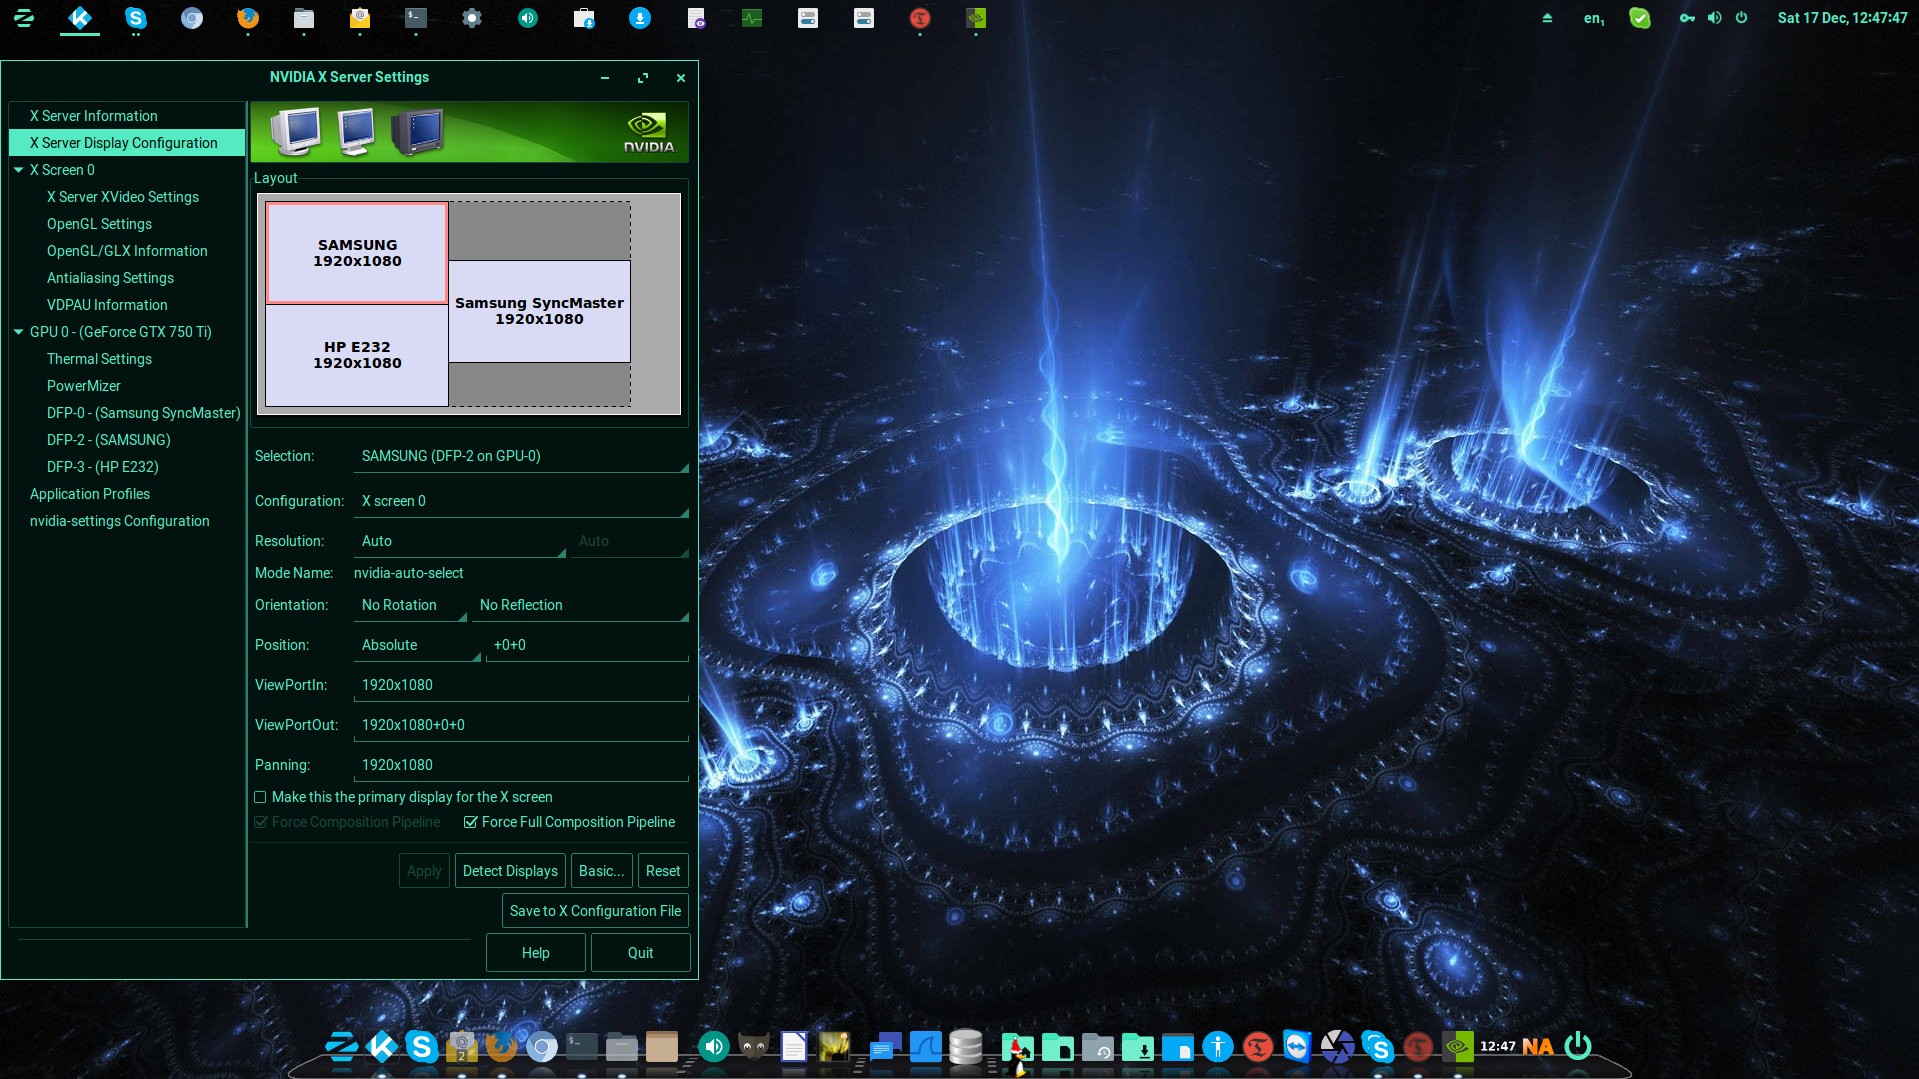Click the NVIDIA icon in the top panel
The height and width of the screenshot is (1079, 1919).
pos(976,18)
